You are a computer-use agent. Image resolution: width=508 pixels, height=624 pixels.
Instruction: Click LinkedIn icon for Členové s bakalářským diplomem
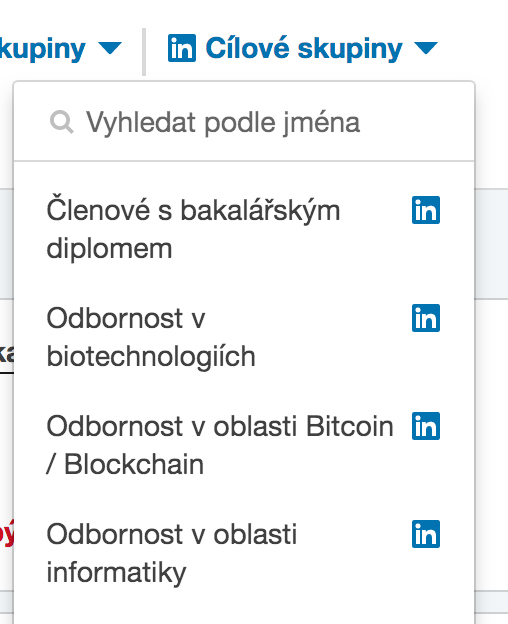426,210
